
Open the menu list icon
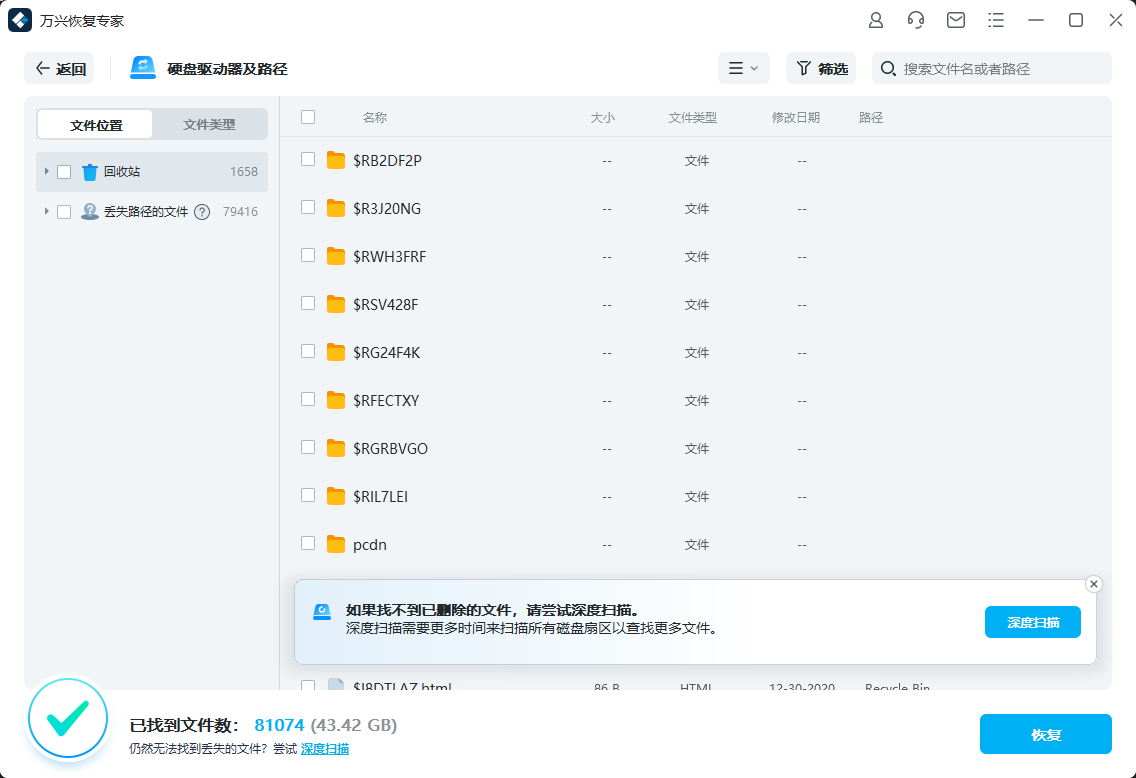(995, 19)
